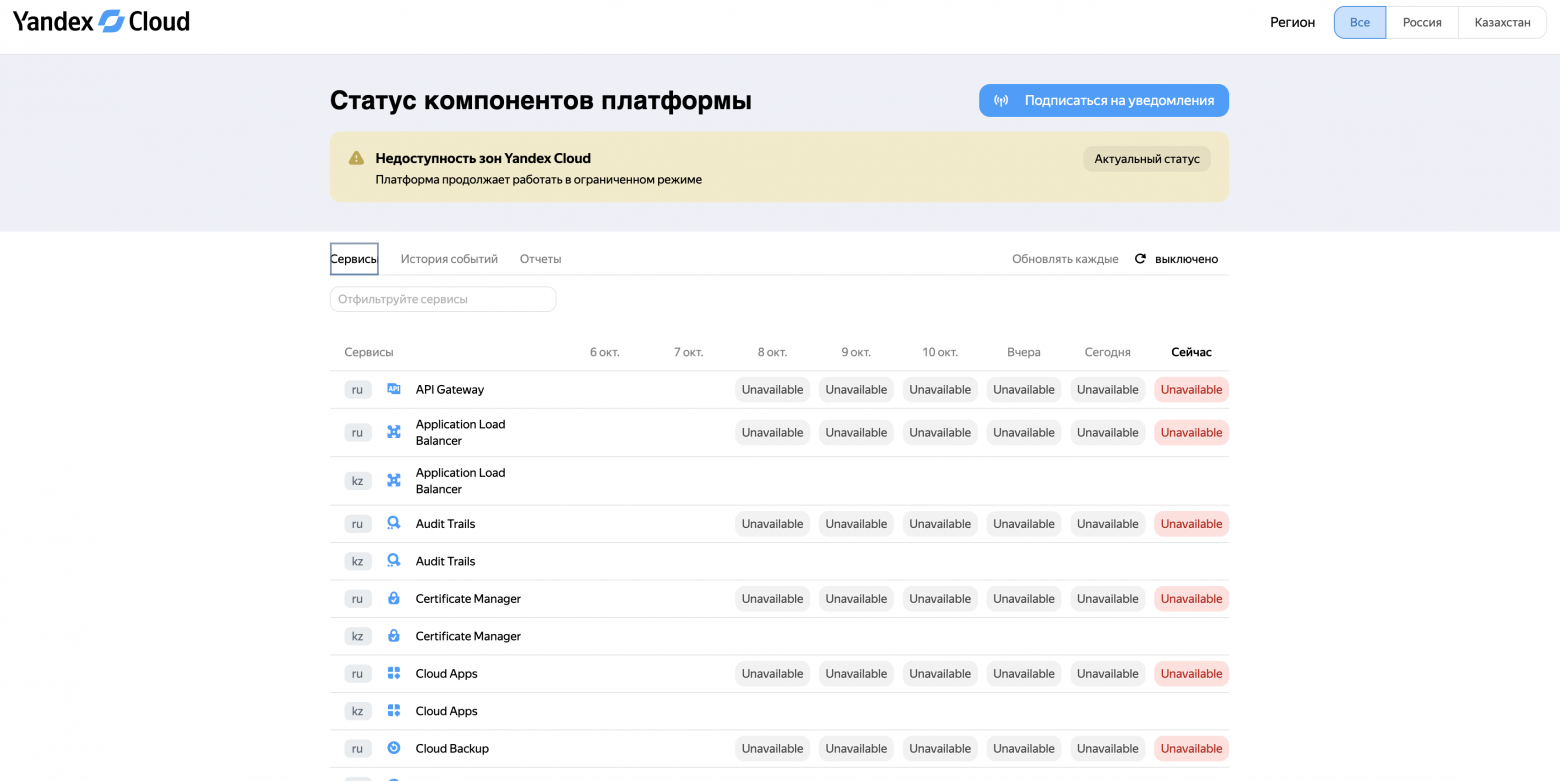The width and height of the screenshot is (1560, 781).
Task: Click the services filter input field
Action: 443,299
